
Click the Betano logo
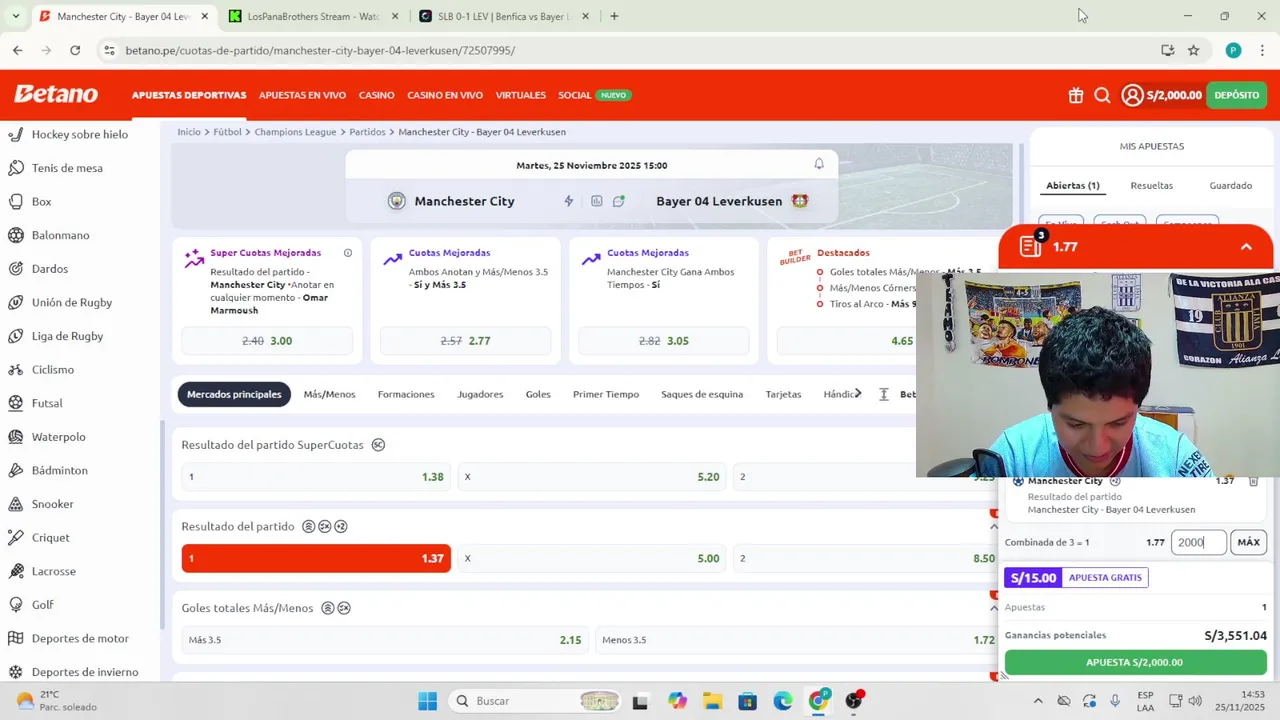[56, 94]
